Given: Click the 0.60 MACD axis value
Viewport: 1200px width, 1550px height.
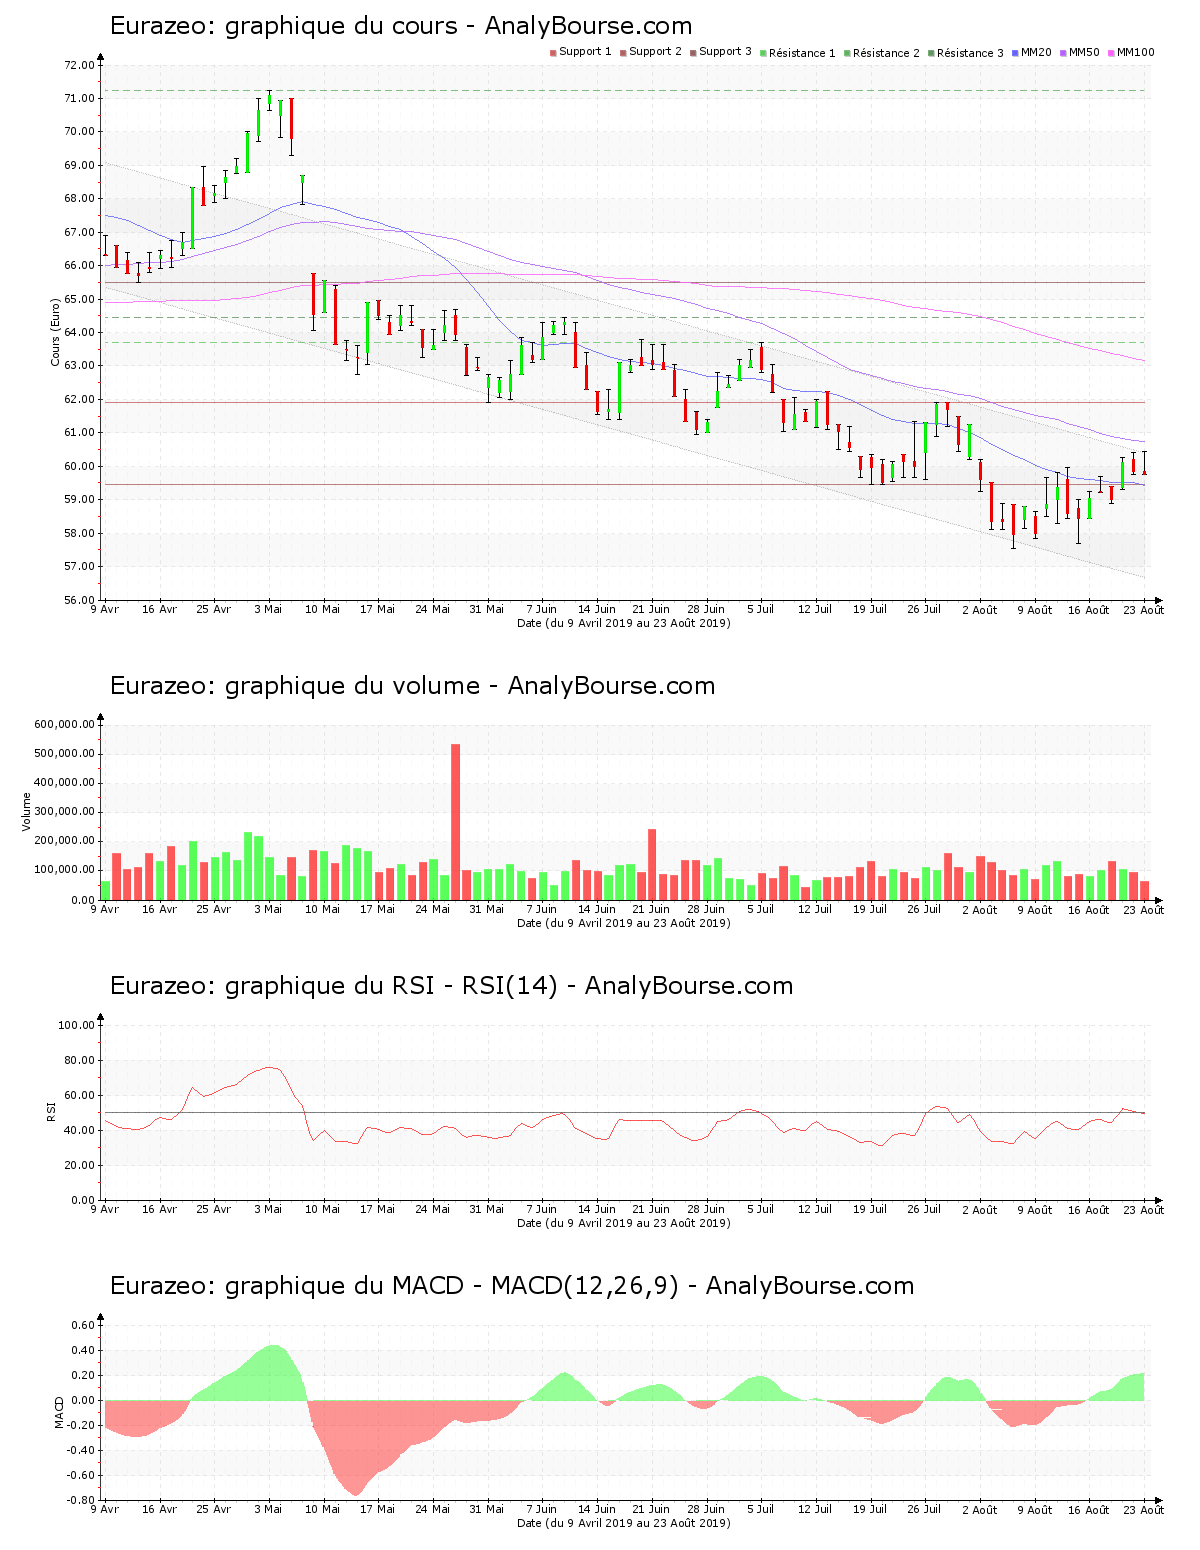Looking at the screenshot, I should (x=84, y=1325).
